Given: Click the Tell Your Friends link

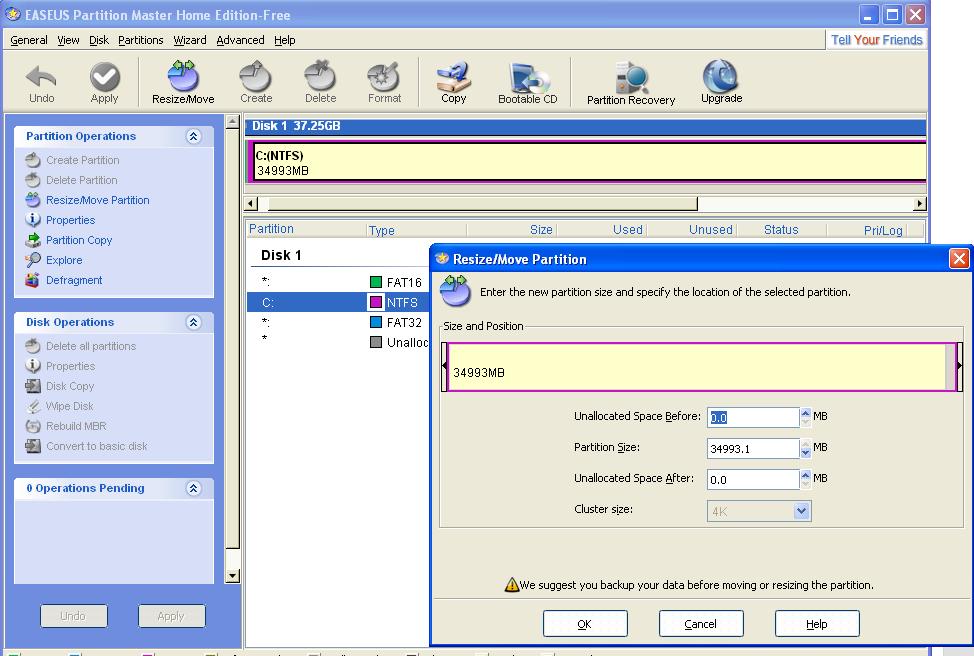Looking at the screenshot, I should (x=876, y=40).
